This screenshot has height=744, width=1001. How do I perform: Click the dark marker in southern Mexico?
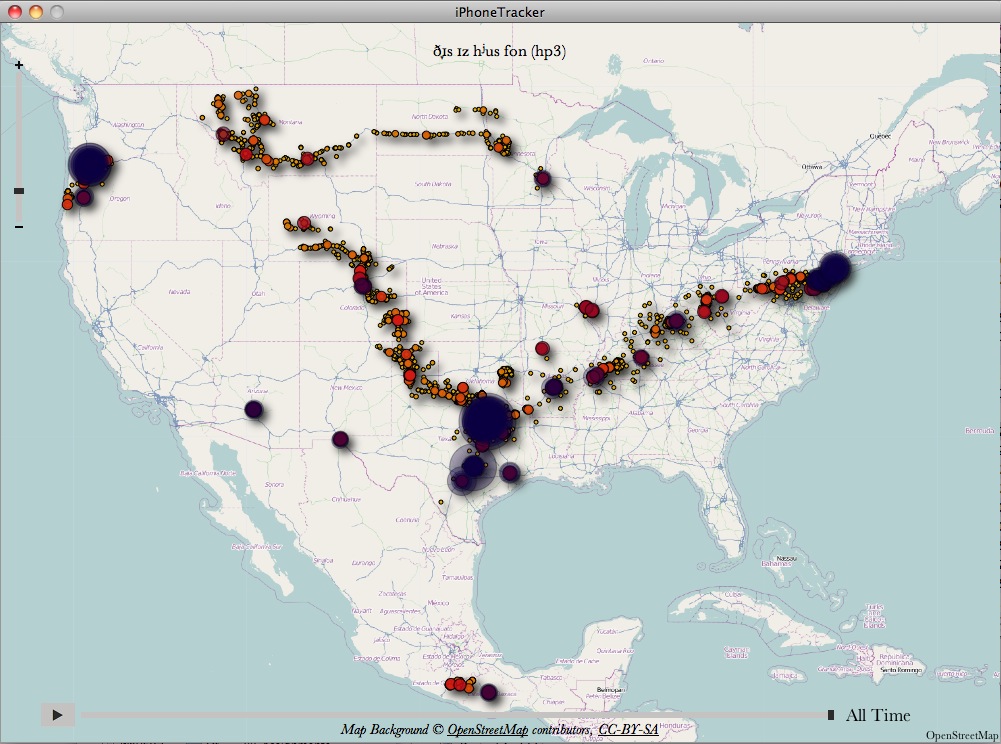[488, 692]
